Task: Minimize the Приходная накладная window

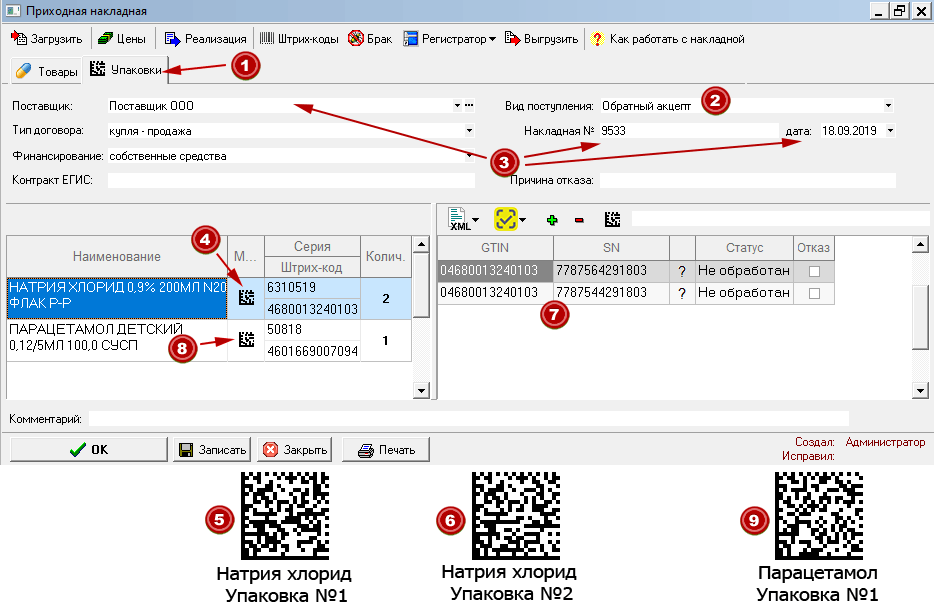Action: coord(879,11)
